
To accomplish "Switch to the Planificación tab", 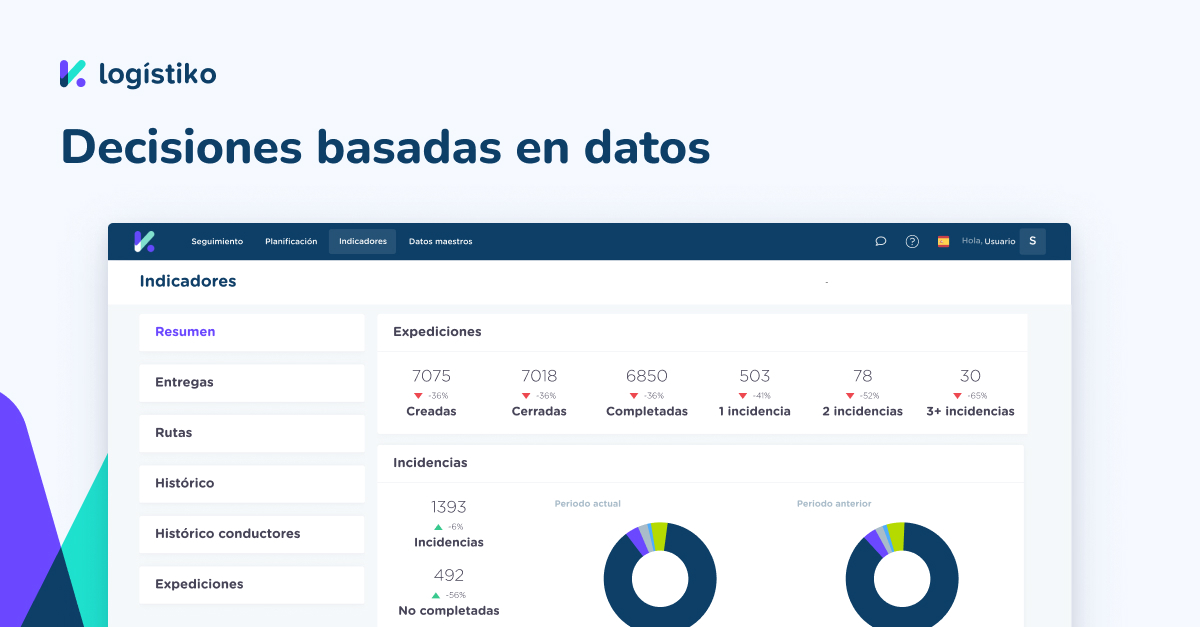I will click(x=291, y=241).
